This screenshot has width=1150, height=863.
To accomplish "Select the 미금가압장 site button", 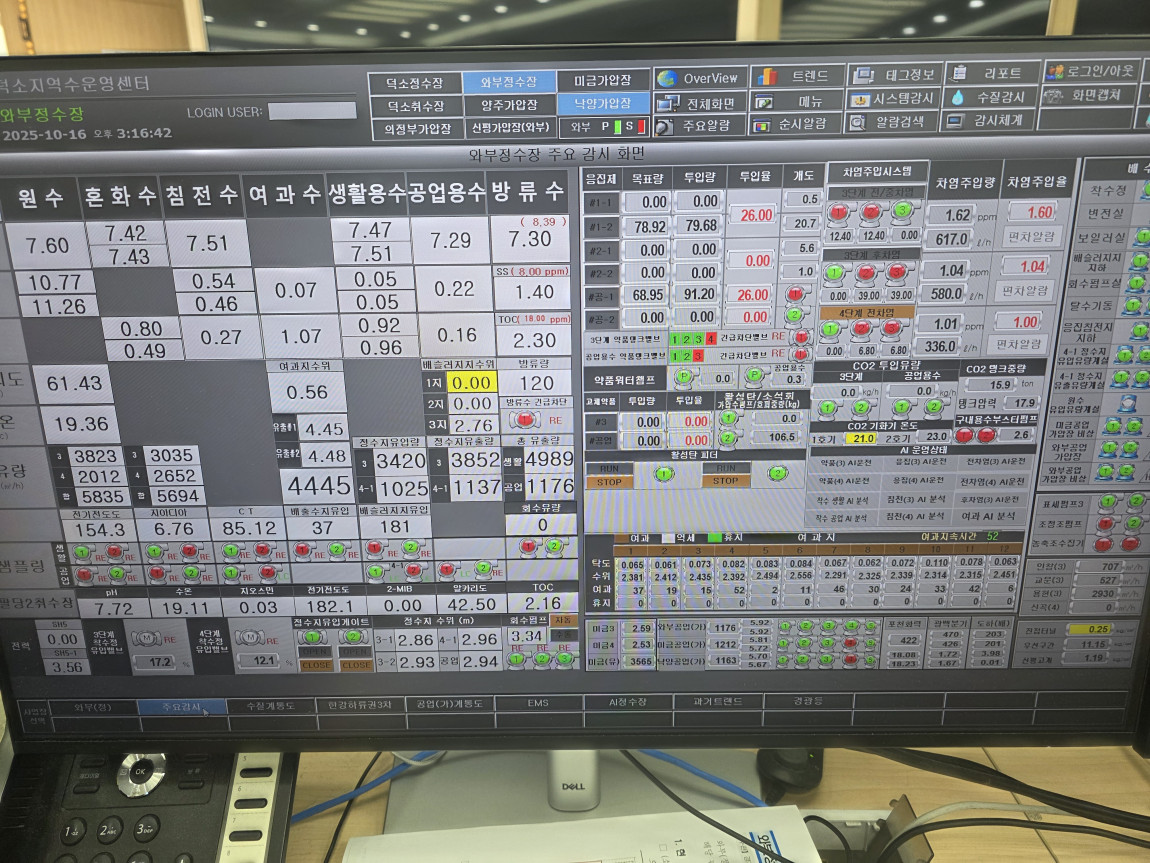I will (602, 80).
